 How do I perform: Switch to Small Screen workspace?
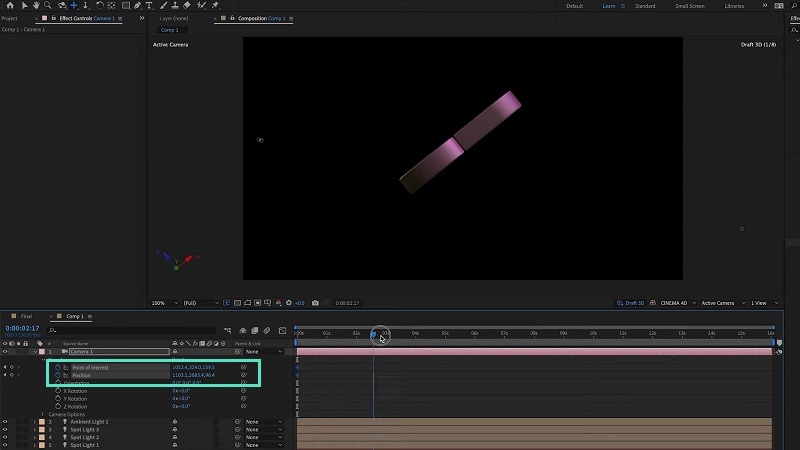[x=689, y=6]
